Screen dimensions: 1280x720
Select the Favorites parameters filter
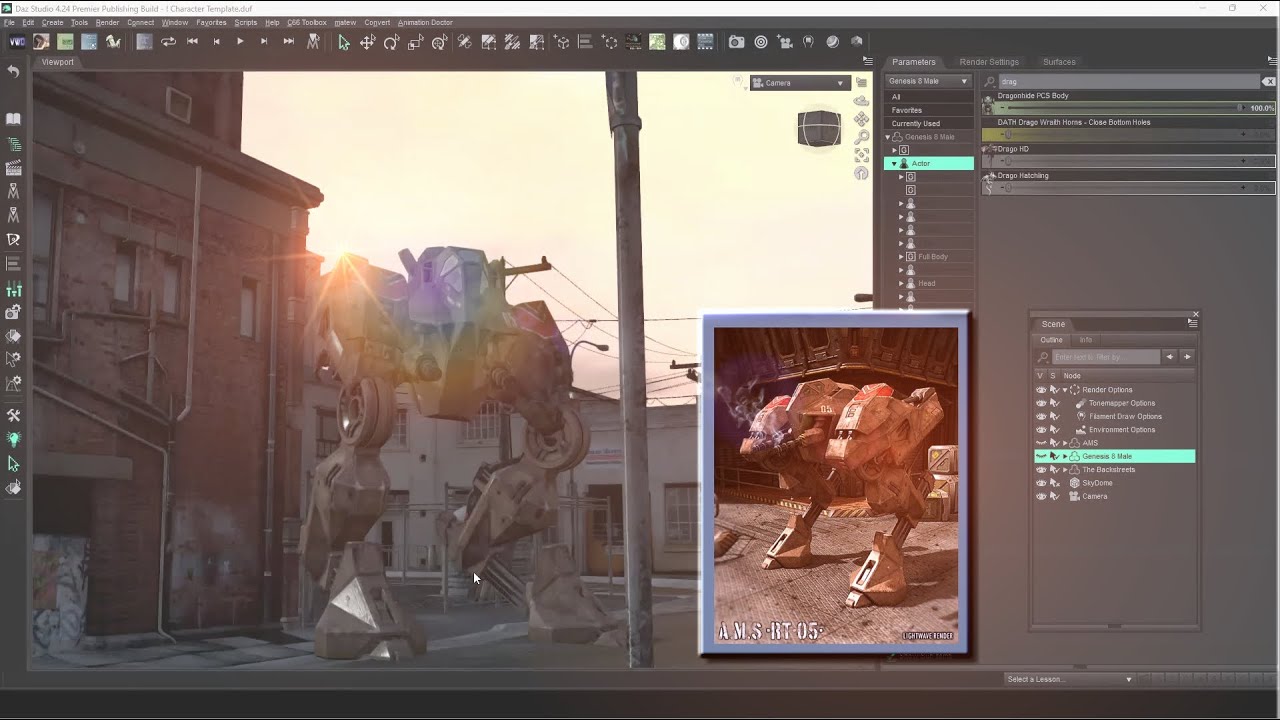click(x=928, y=110)
